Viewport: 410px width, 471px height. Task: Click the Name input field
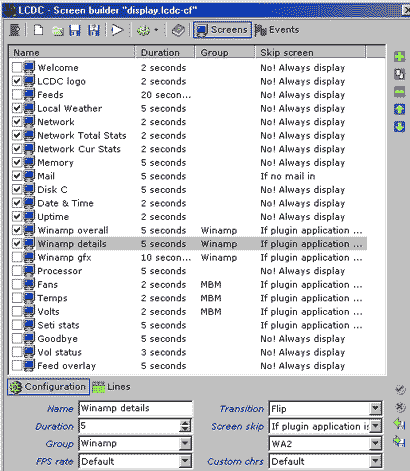[136, 408]
